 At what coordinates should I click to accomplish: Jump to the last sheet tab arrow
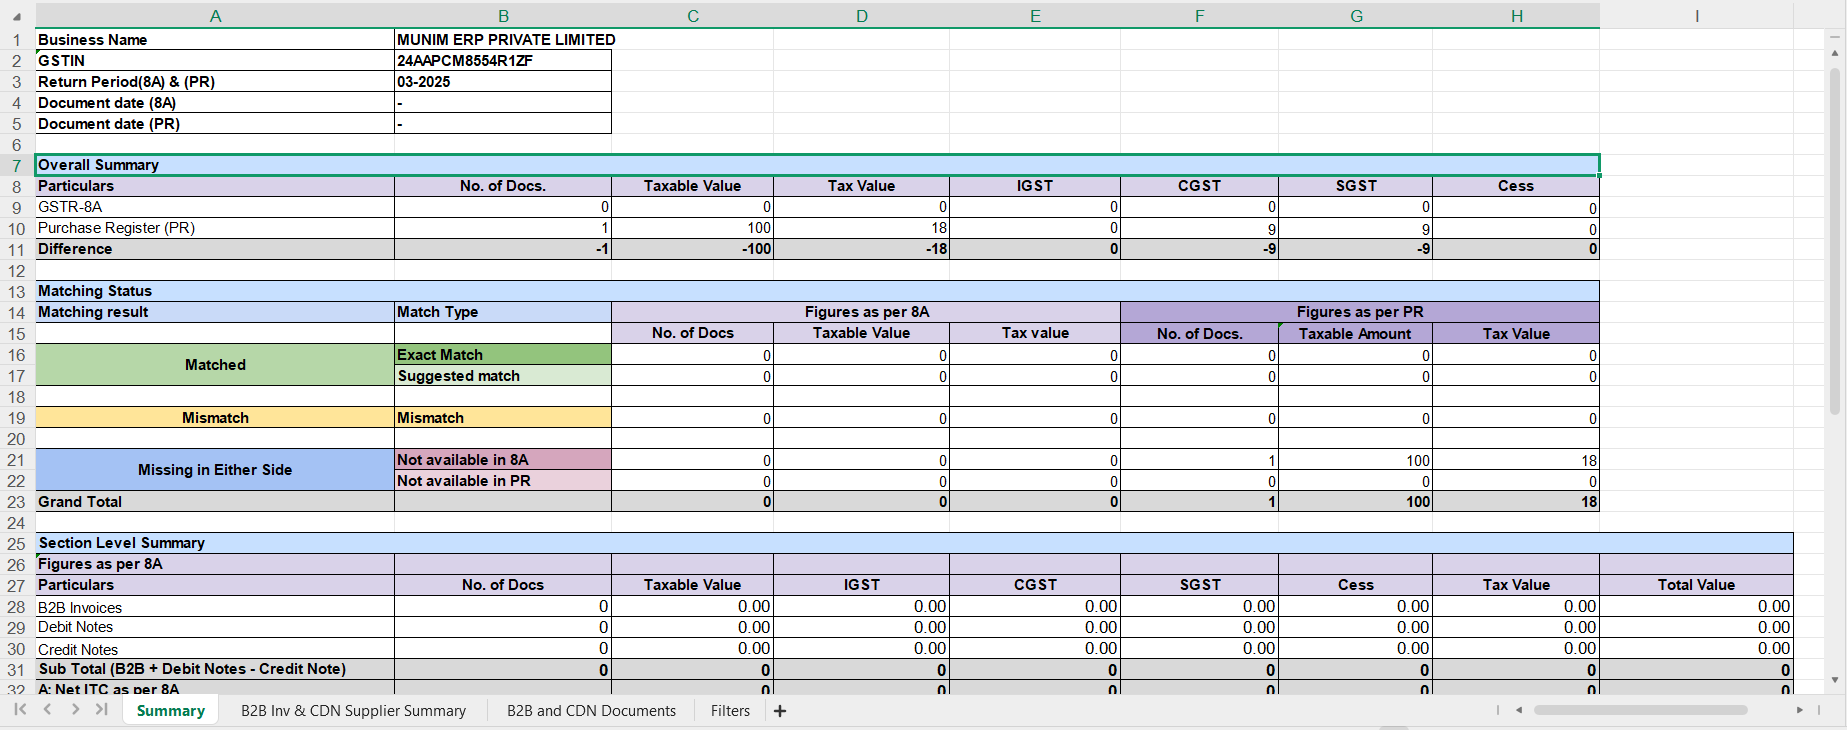click(101, 709)
